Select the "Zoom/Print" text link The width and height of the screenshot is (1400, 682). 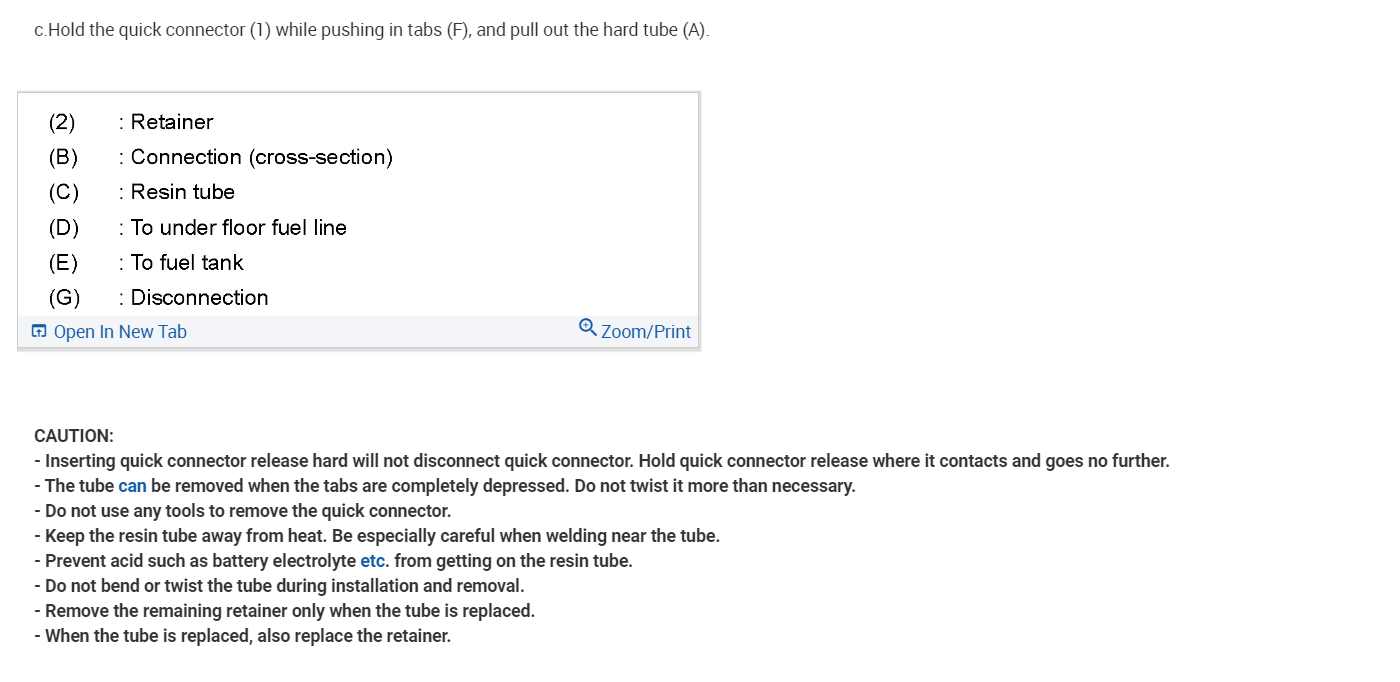coord(646,332)
